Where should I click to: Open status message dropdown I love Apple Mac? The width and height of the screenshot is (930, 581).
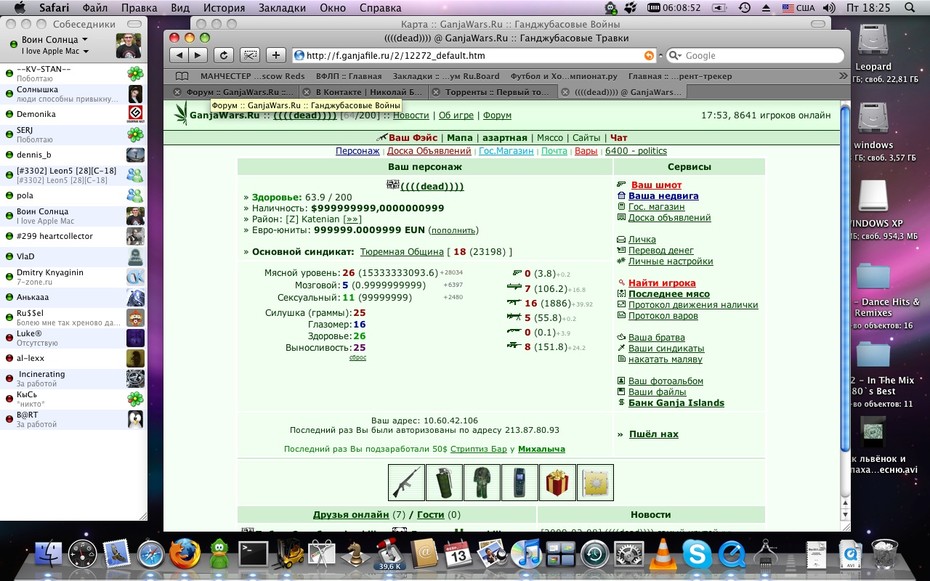pyautogui.click(x=86, y=51)
